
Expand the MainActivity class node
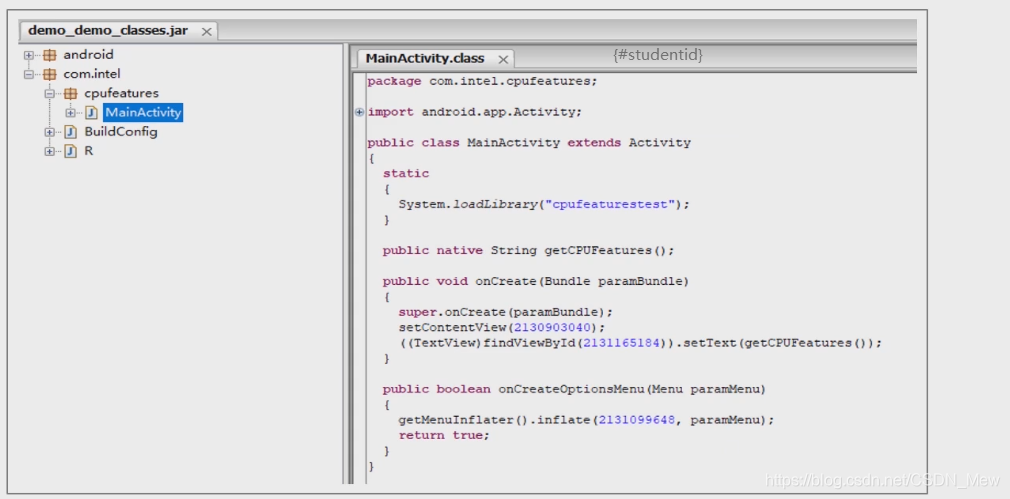pos(70,113)
